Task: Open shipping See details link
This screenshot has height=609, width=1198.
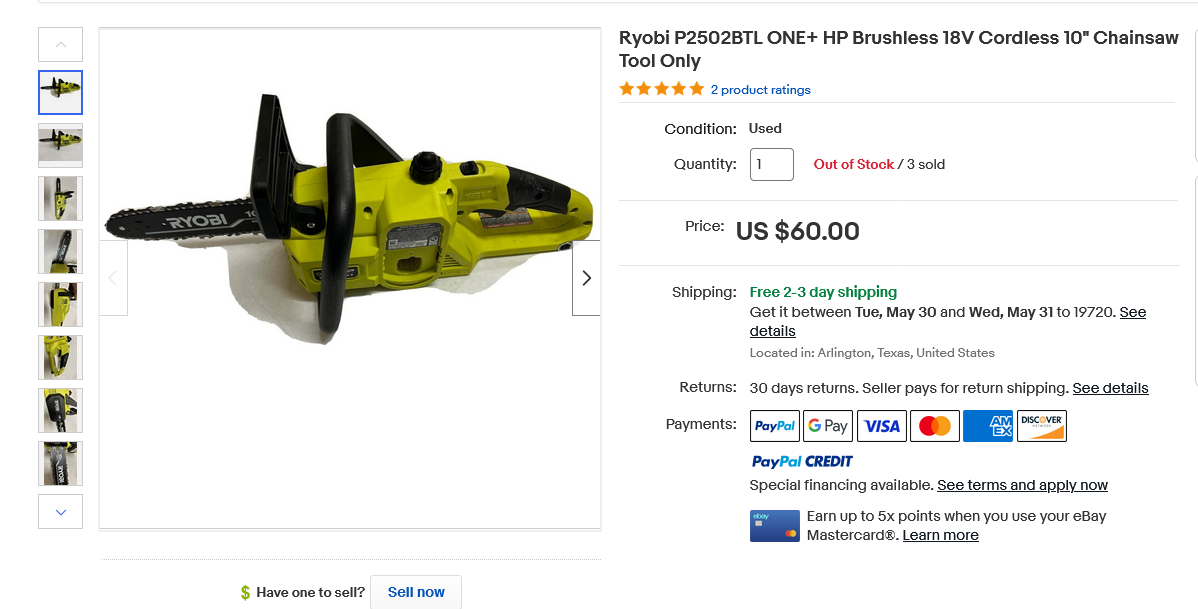Action: click(773, 331)
